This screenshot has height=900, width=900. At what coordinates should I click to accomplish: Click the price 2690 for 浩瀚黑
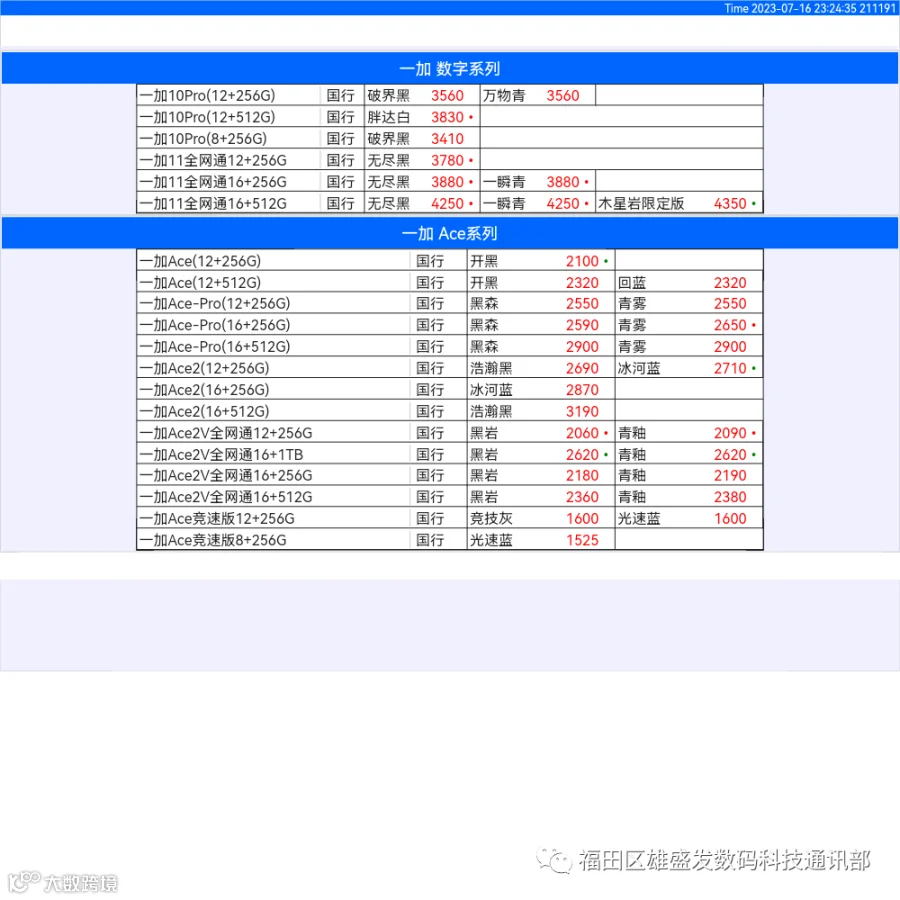582,368
